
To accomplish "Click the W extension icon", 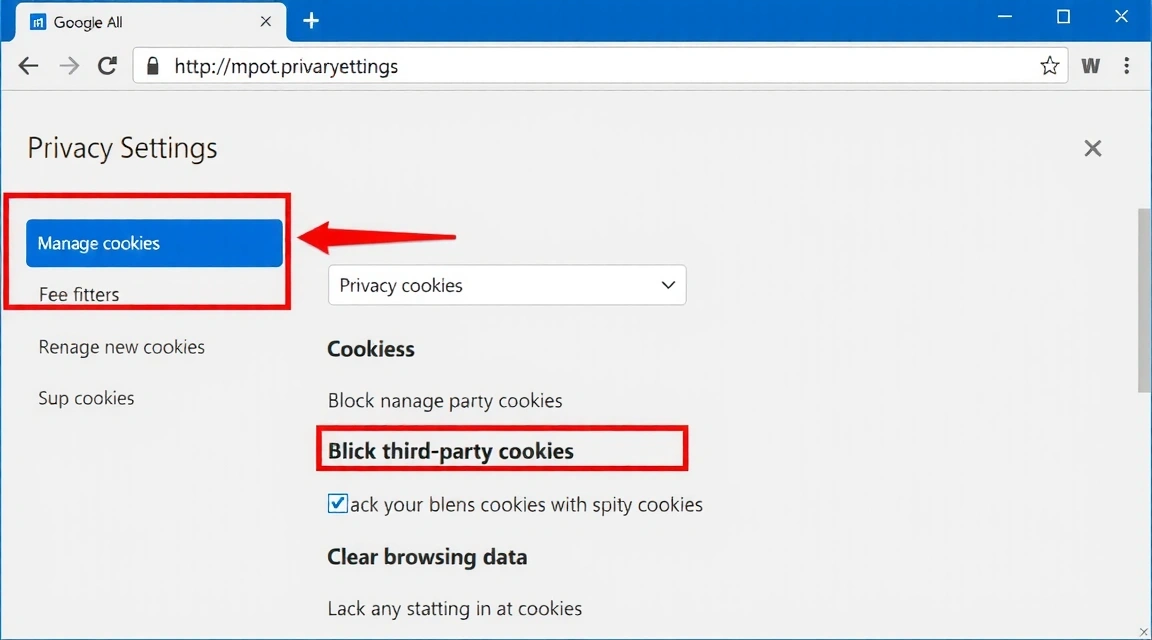I will [1090, 66].
